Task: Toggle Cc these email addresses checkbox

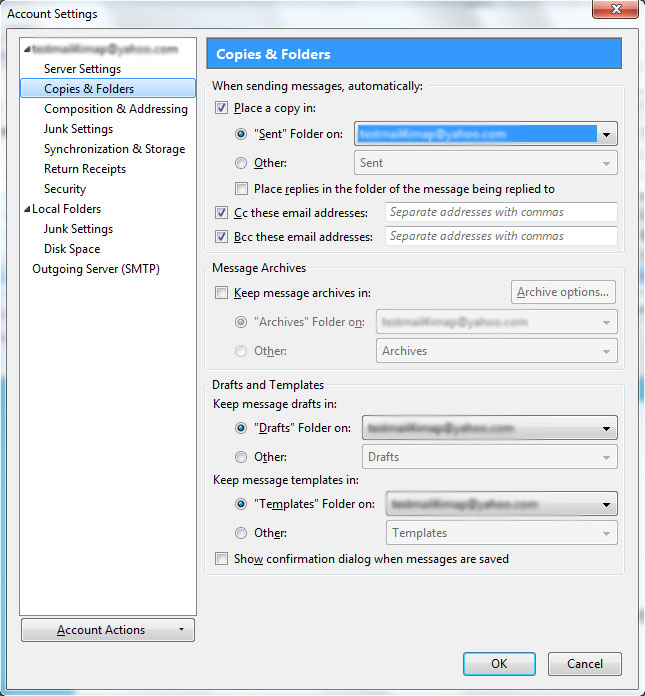Action: 222,213
